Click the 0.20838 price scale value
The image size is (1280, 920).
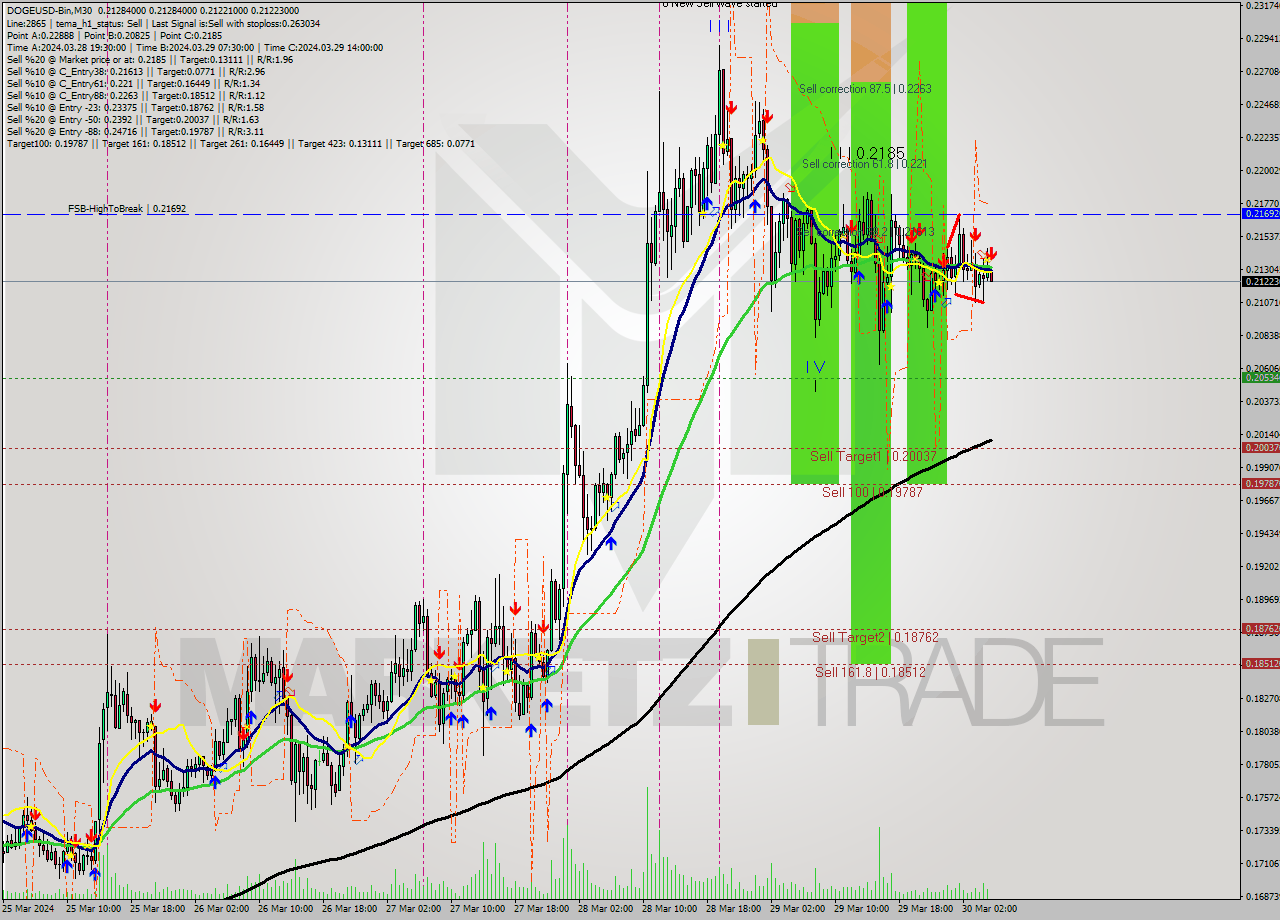coord(1262,335)
